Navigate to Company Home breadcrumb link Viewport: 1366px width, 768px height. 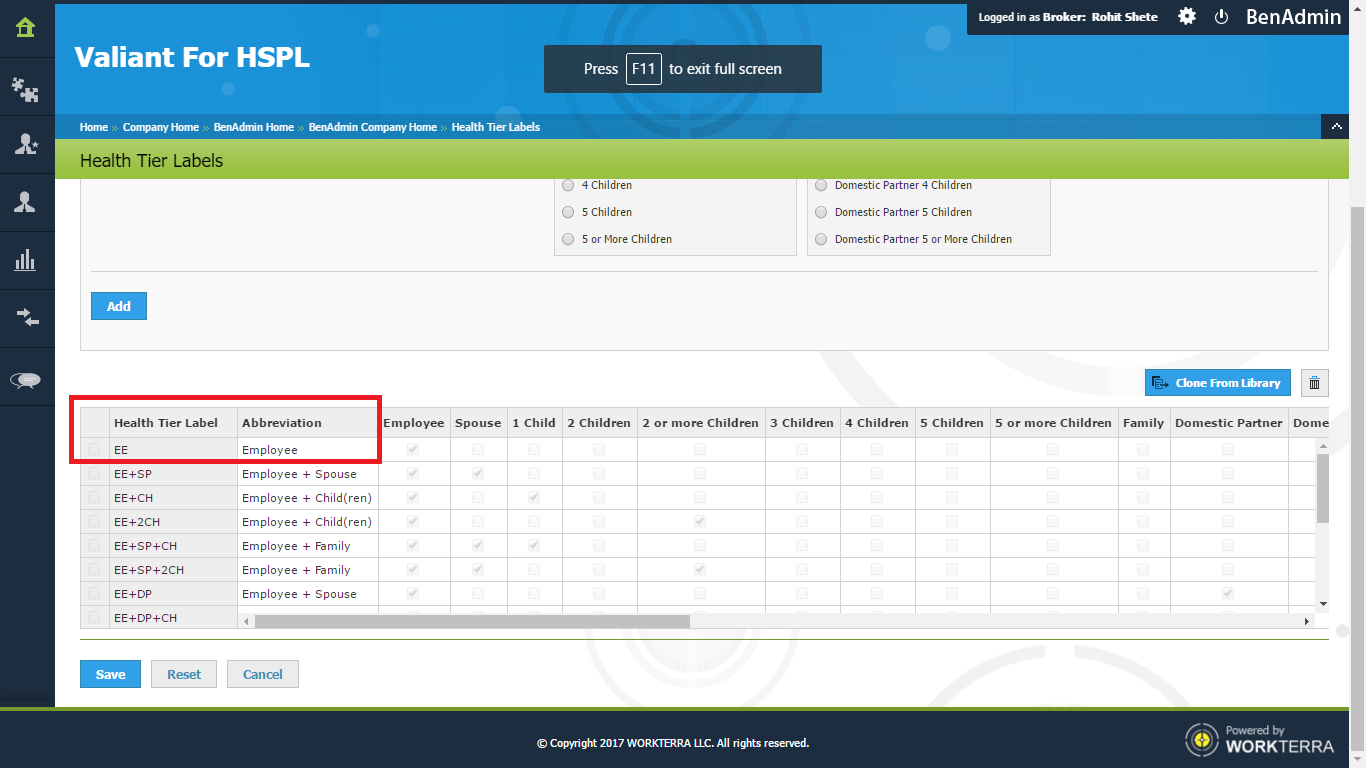point(160,127)
